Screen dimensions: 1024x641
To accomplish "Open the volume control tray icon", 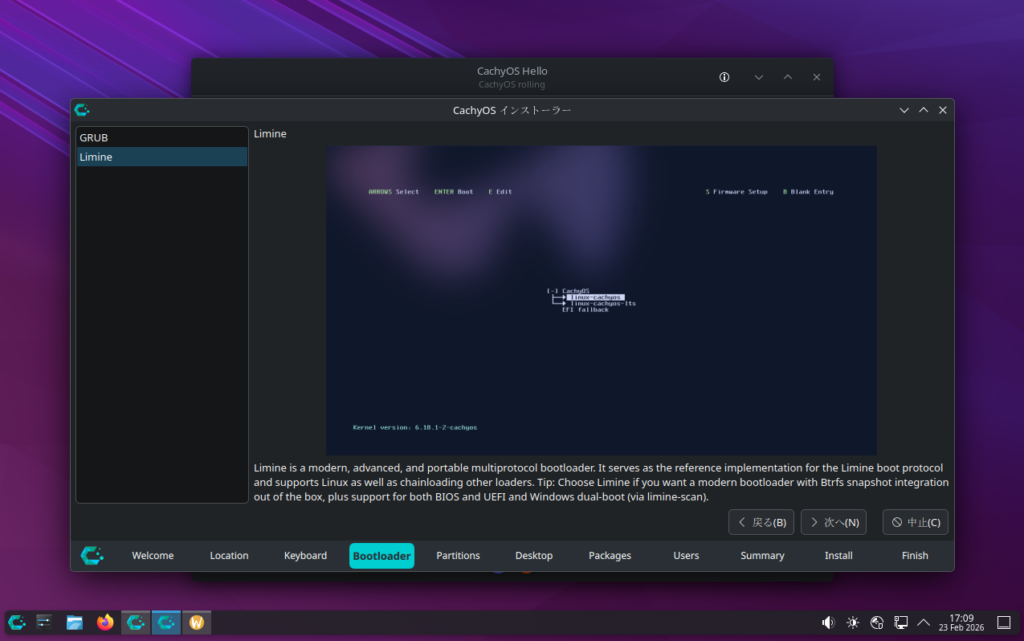I will pos(828,622).
